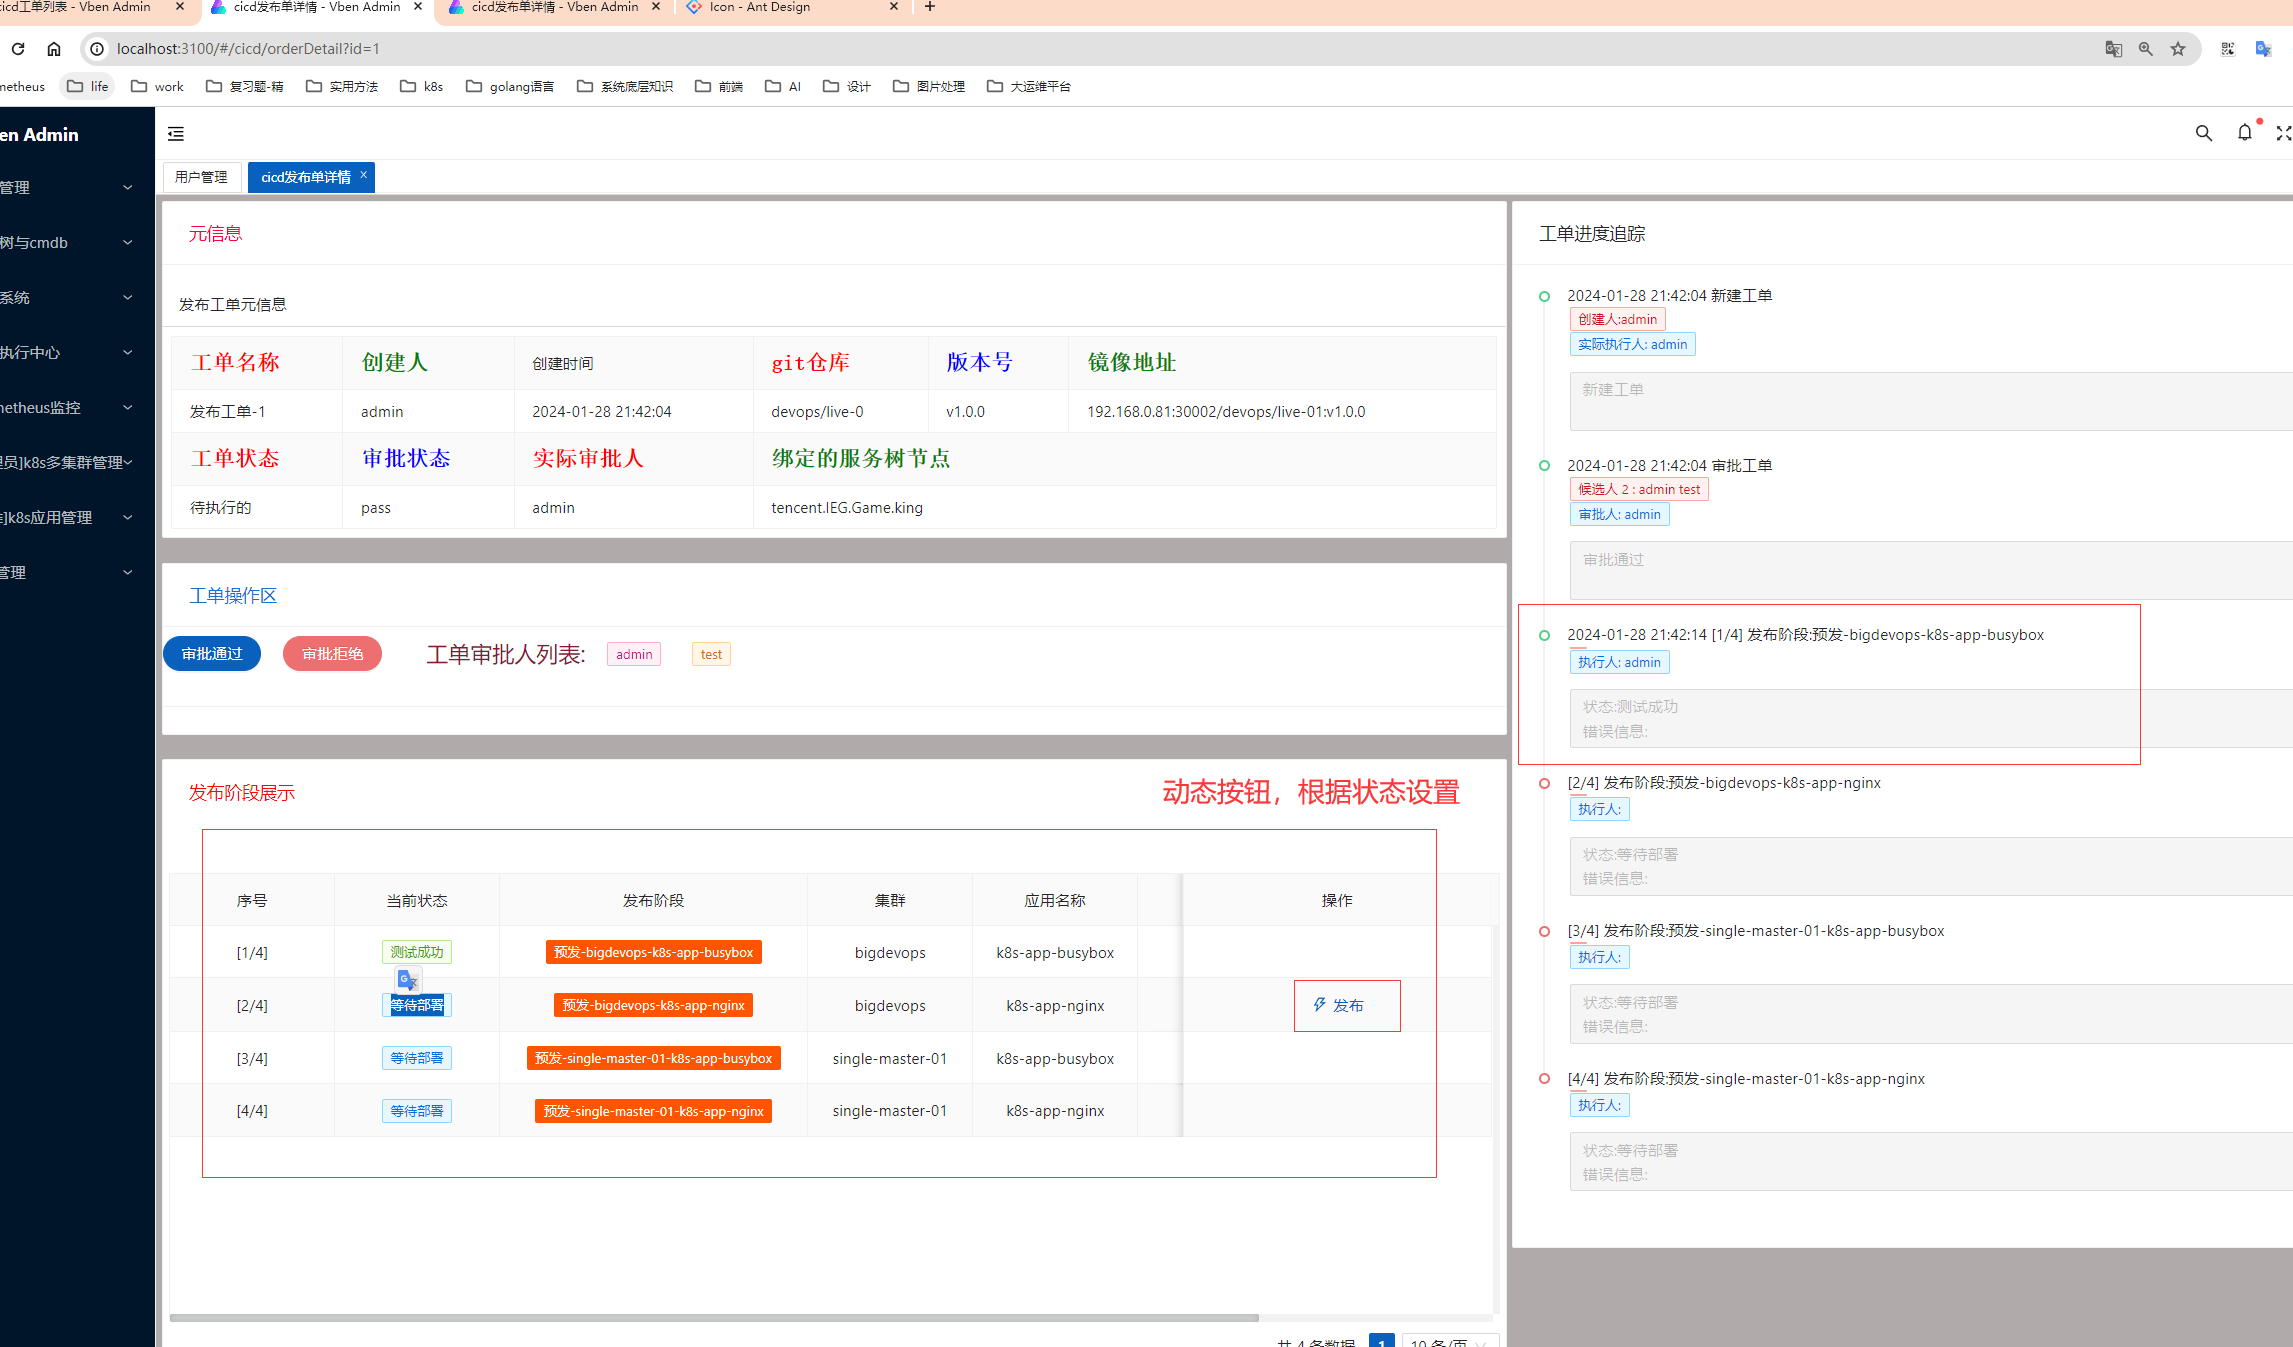Screen dimensions: 2293x1347
Task: Toggle fullscreen icon in header
Action: click(x=2283, y=133)
